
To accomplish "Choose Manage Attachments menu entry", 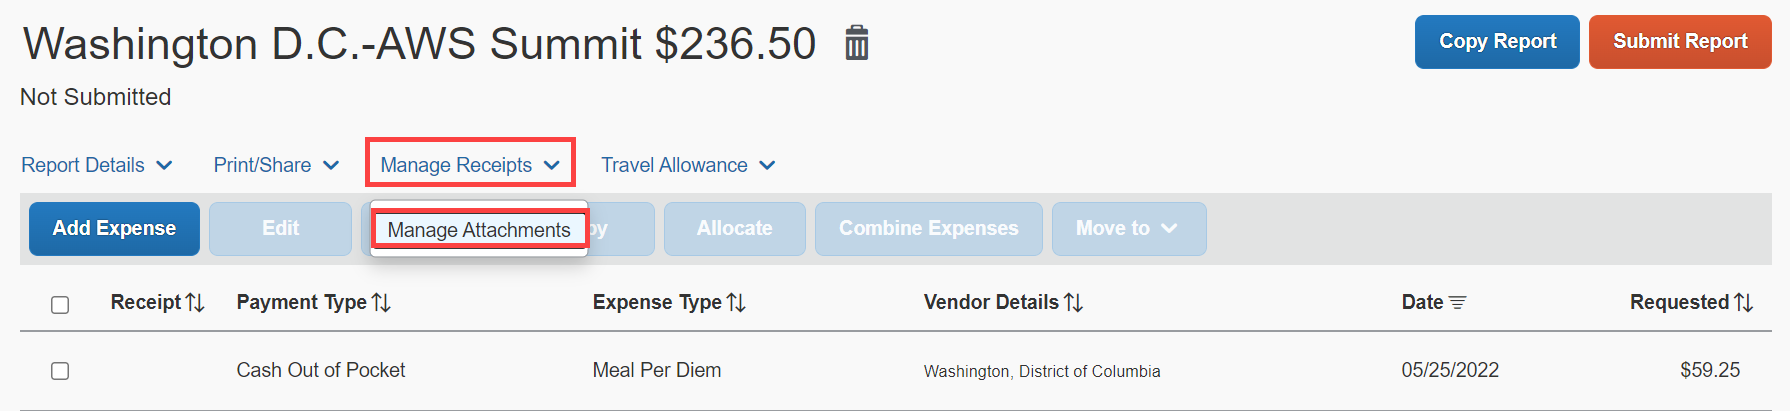I will 479,230.
